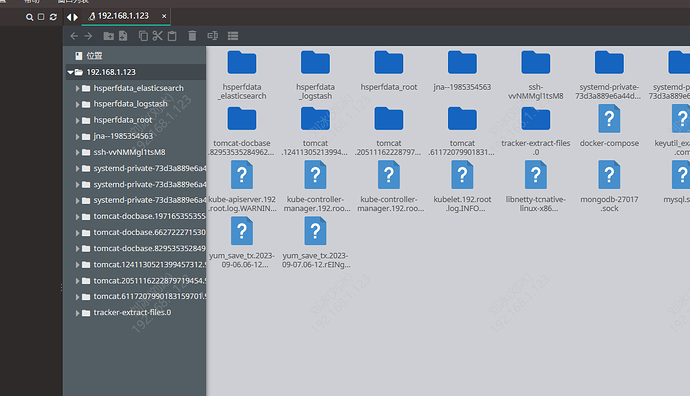Click the trash delete icon

click(192, 36)
